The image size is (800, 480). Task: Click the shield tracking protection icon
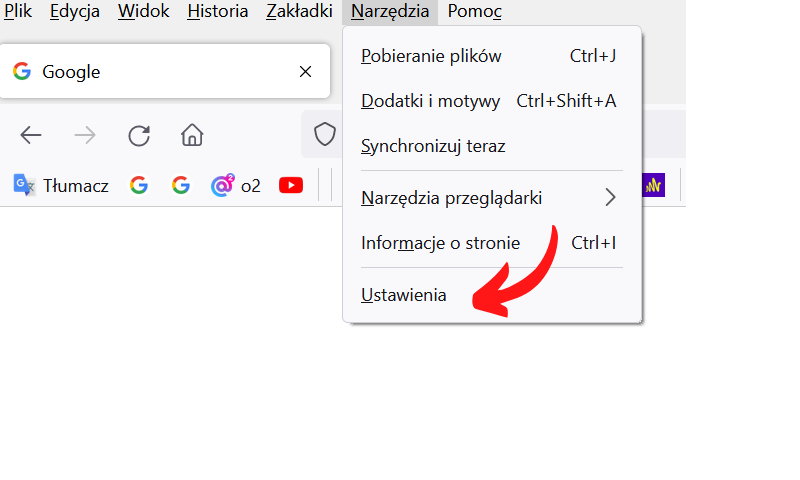[324, 135]
